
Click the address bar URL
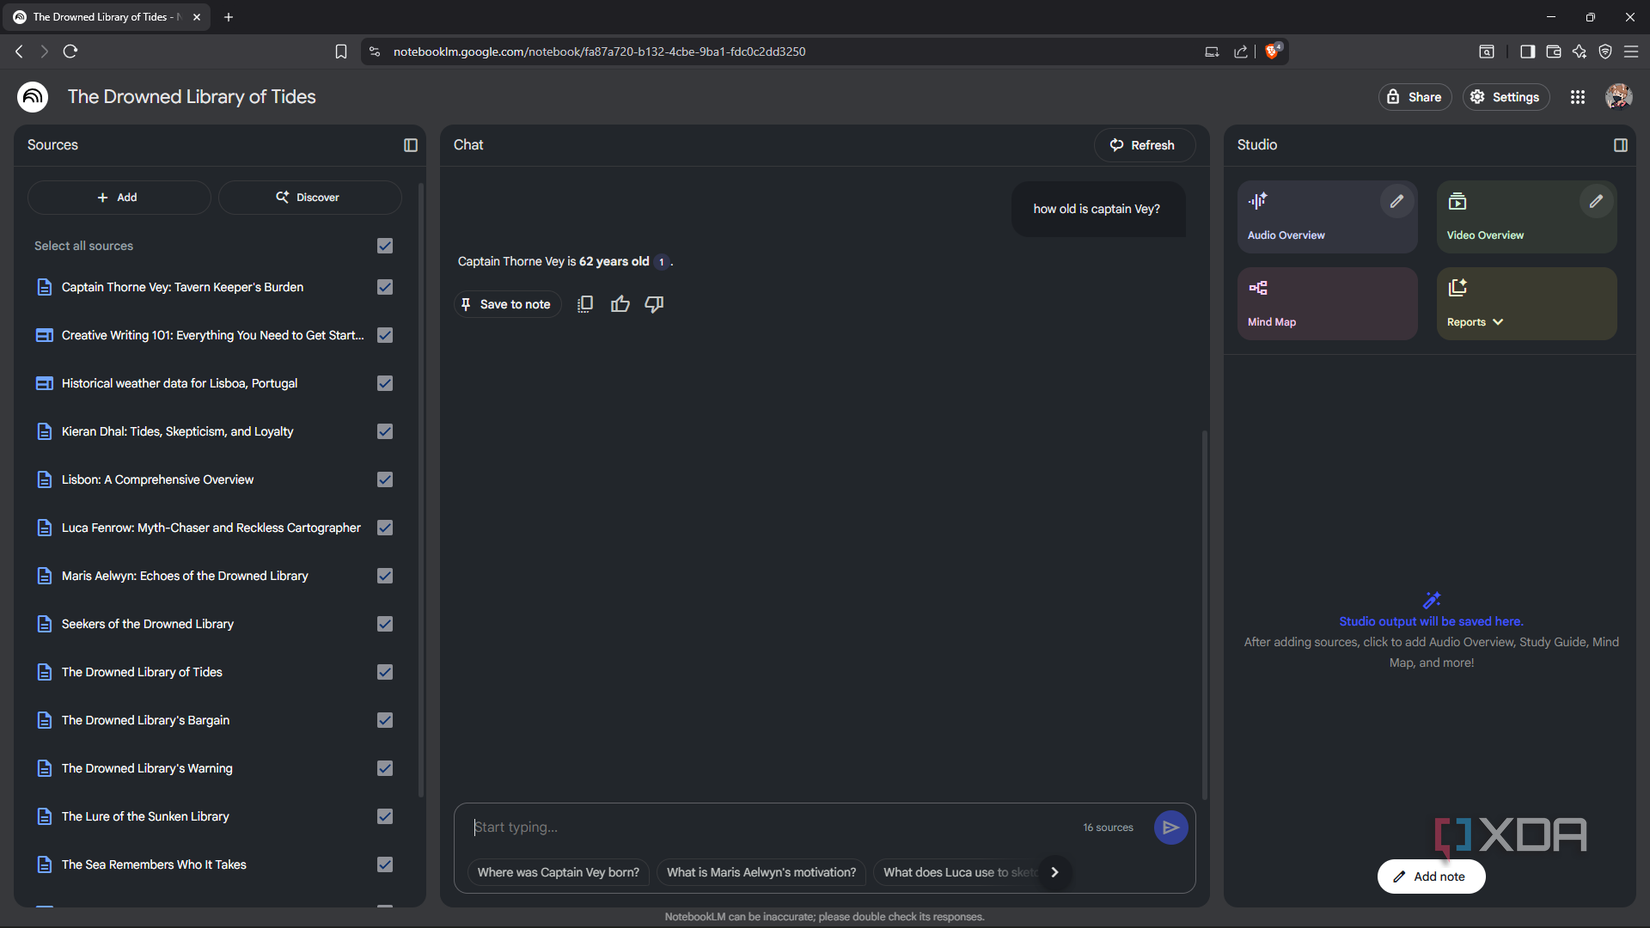pyautogui.click(x=598, y=51)
